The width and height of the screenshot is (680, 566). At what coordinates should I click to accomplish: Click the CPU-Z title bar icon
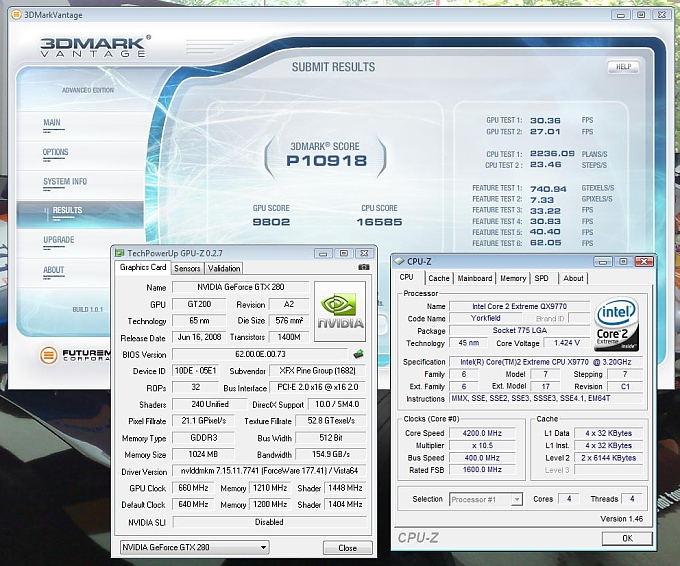(398, 261)
